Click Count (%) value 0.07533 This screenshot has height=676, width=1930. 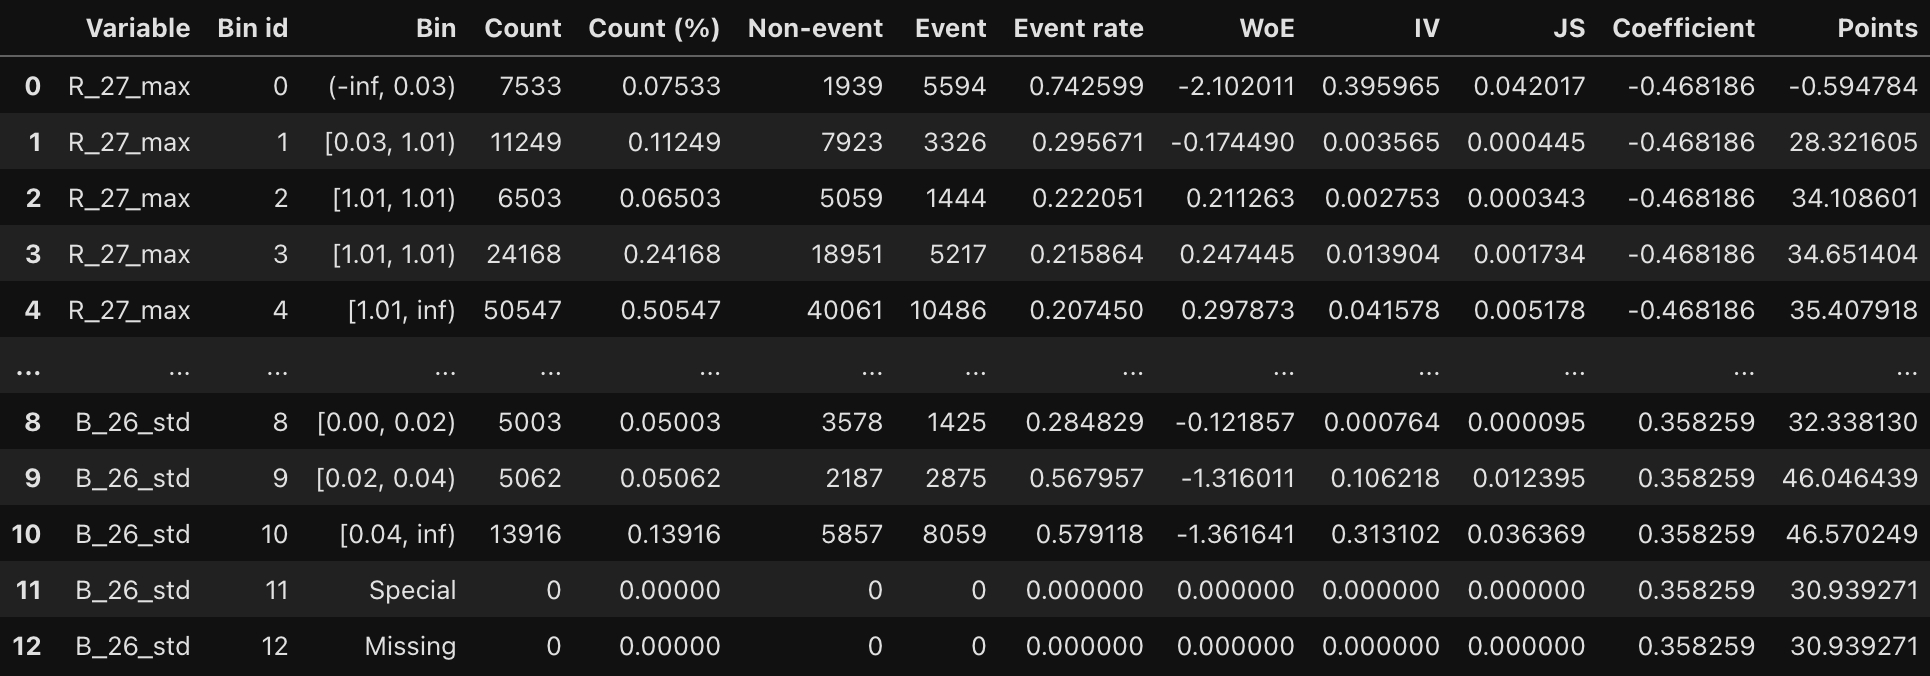click(671, 86)
